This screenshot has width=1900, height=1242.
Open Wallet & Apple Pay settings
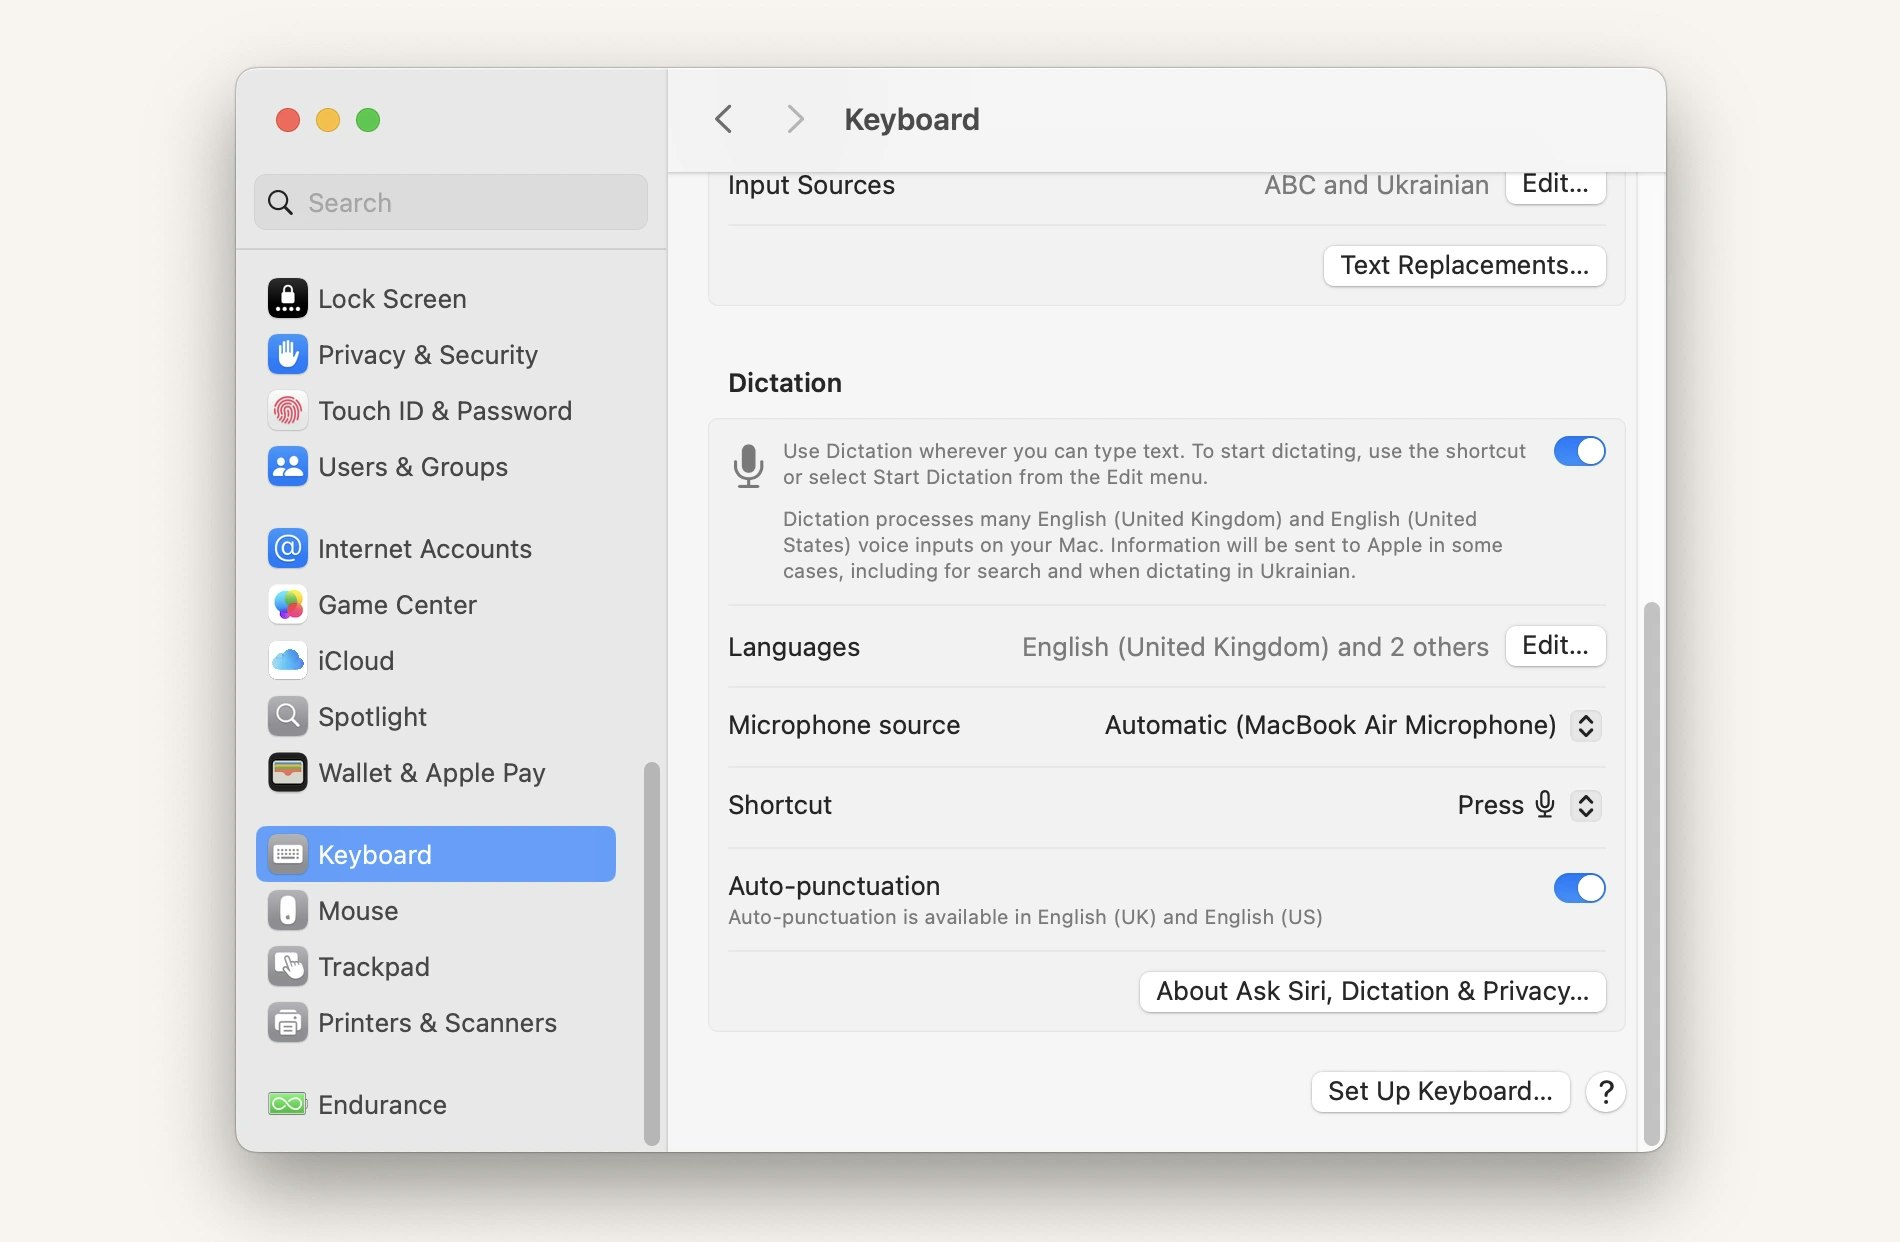pos(435,773)
